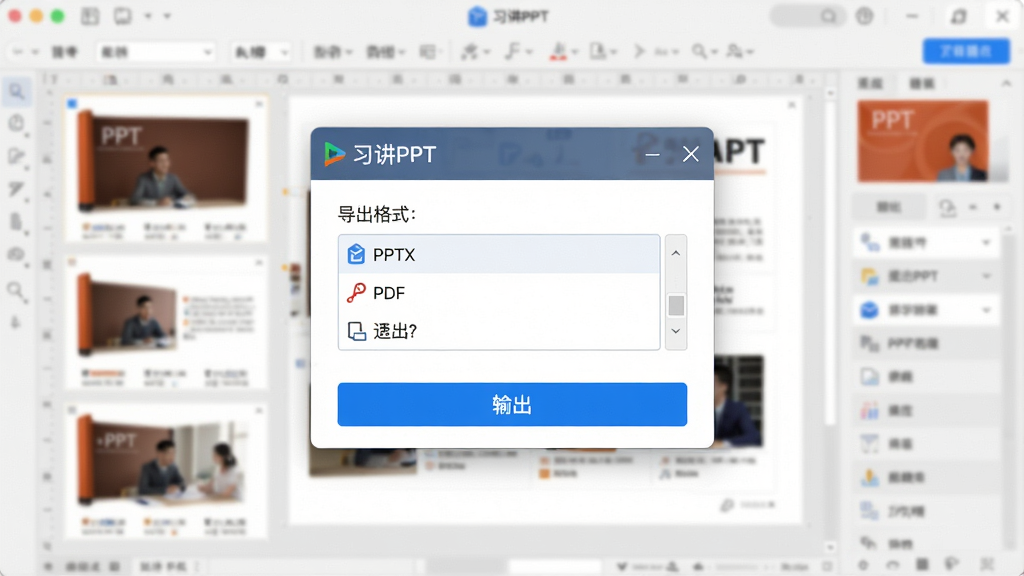Click the document icon in the third format row
Viewport: 1024px width, 576px height.
pos(357,331)
